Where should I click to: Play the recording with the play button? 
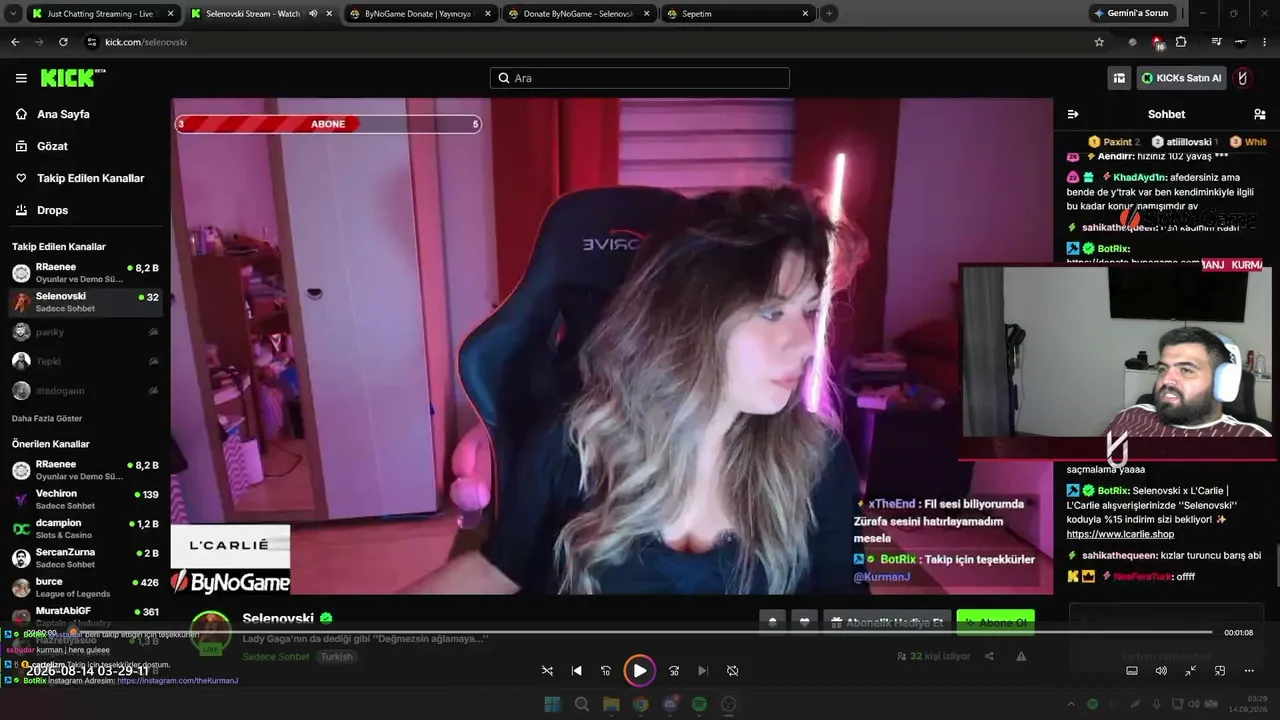(640, 671)
